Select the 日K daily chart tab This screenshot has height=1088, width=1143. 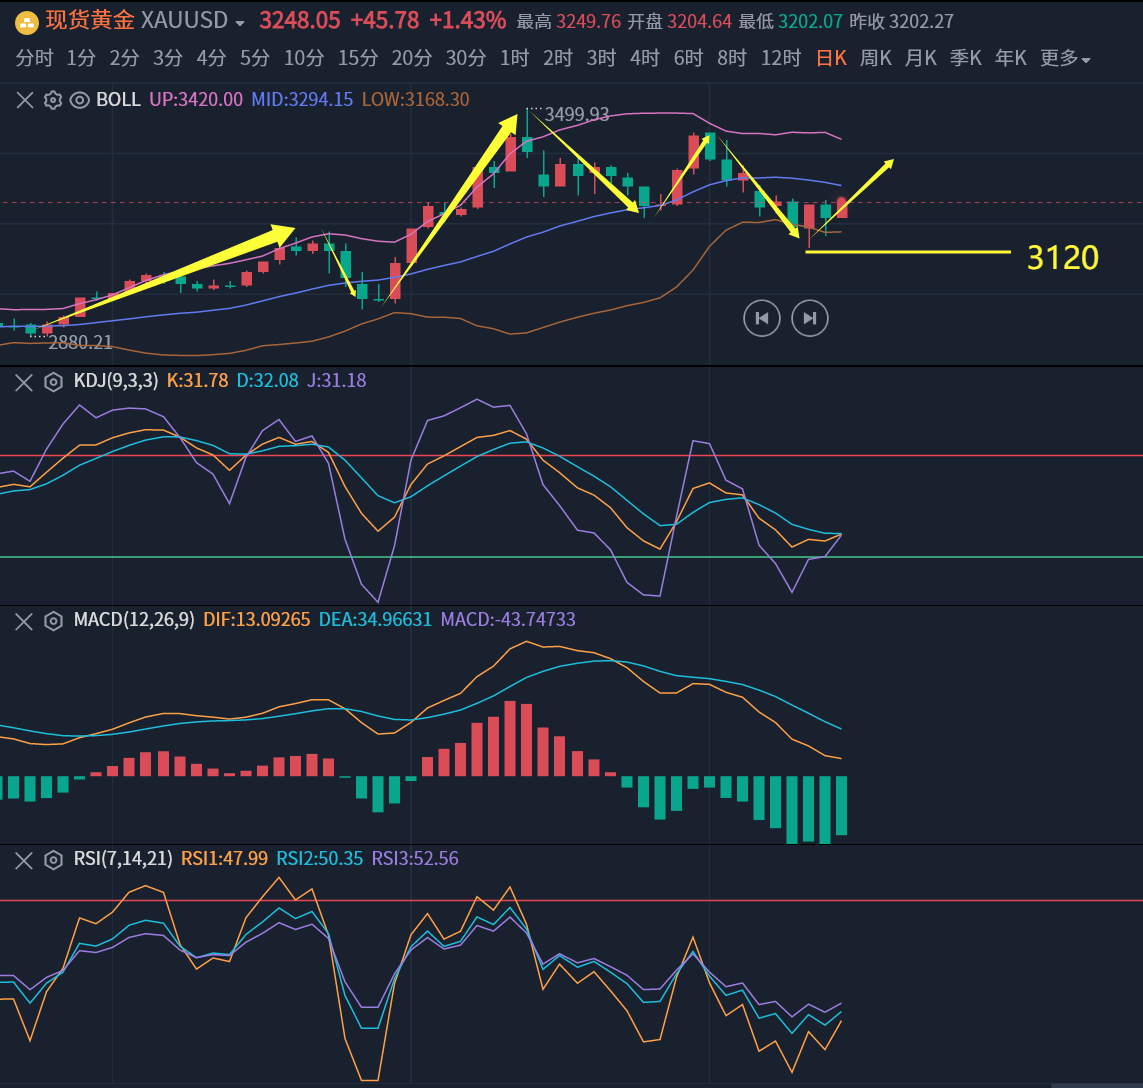832,58
